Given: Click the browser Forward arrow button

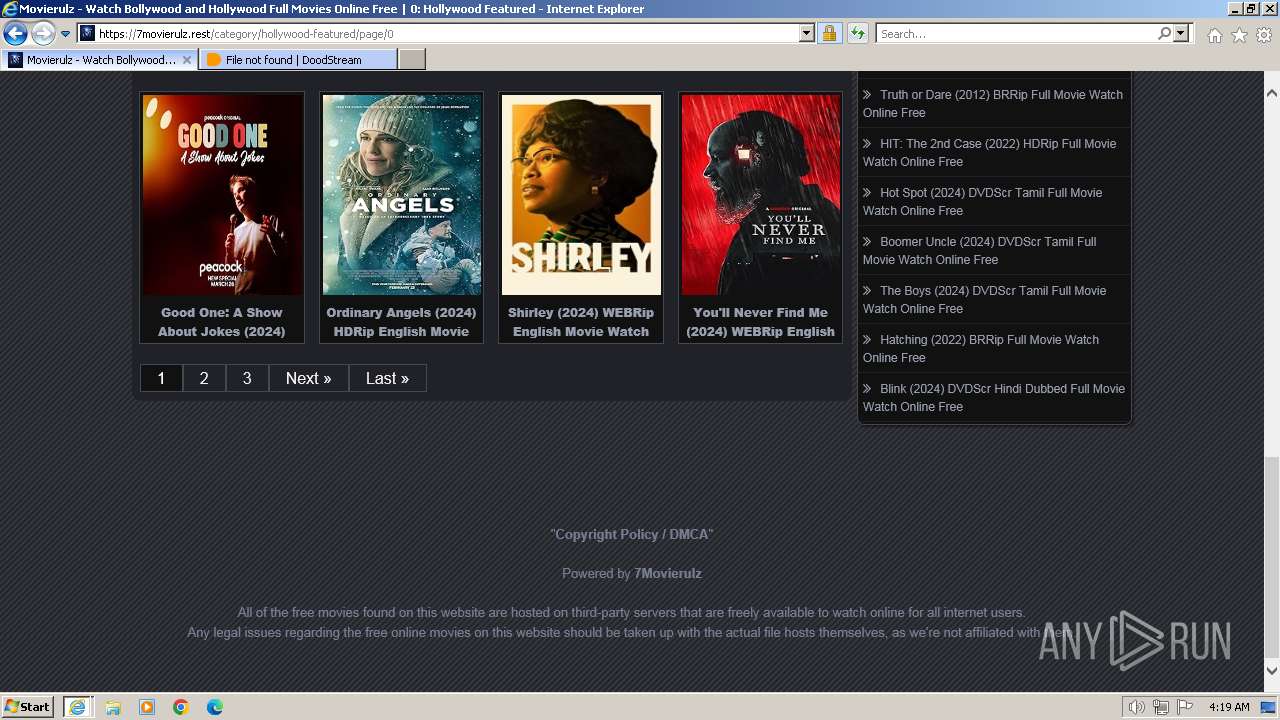Looking at the screenshot, I should click(42, 34).
